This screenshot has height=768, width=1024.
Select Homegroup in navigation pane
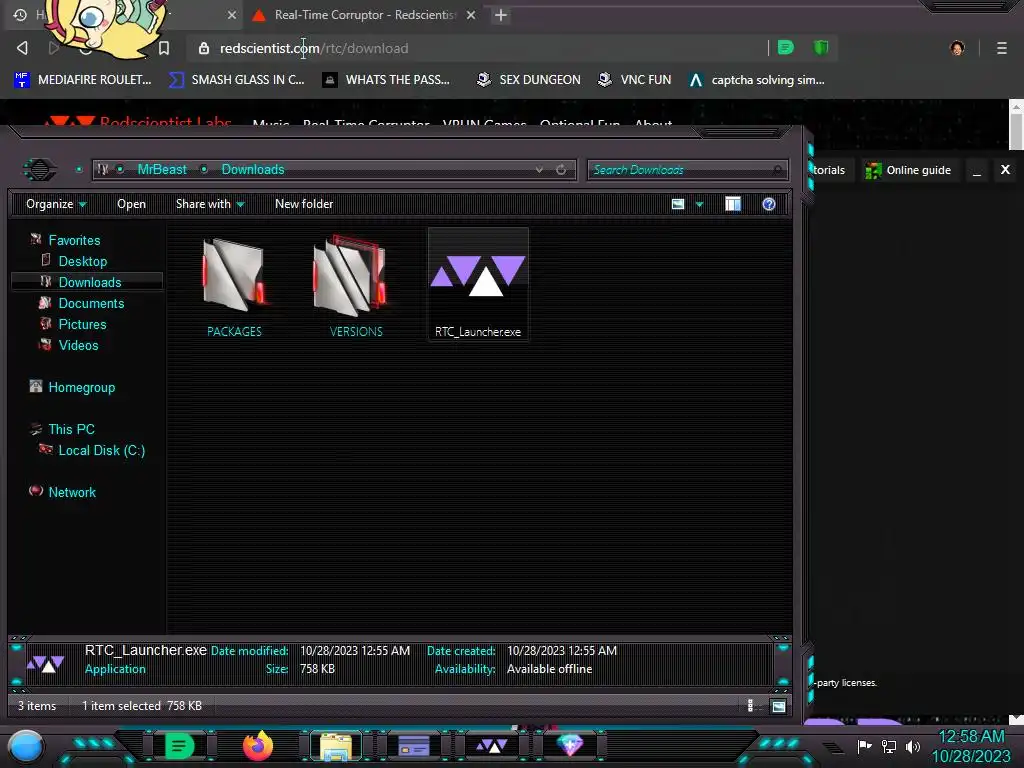81,387
